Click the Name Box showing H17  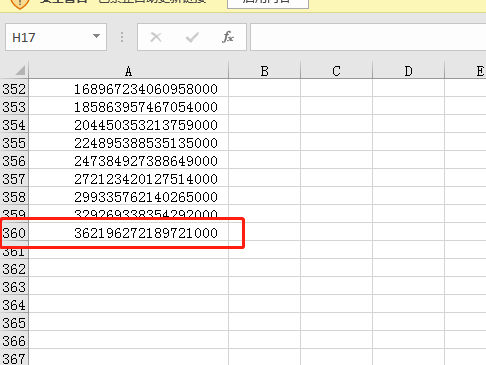[x=56, y=37]
